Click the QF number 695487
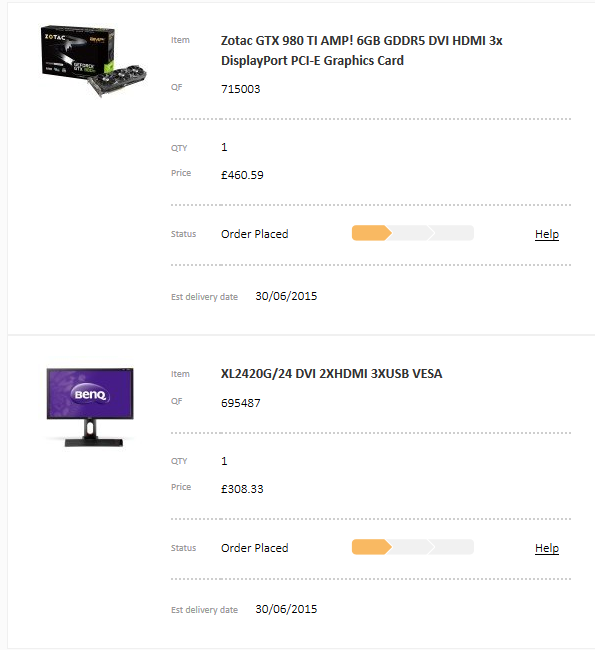 pos(240,403)
